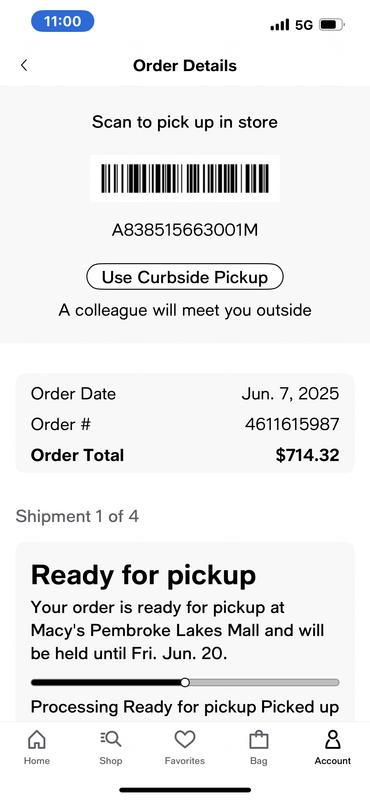The width and height of the screenshot is (370, 800).
Task: Tap barcode code A838515663001M
Action: click(185, 230)
